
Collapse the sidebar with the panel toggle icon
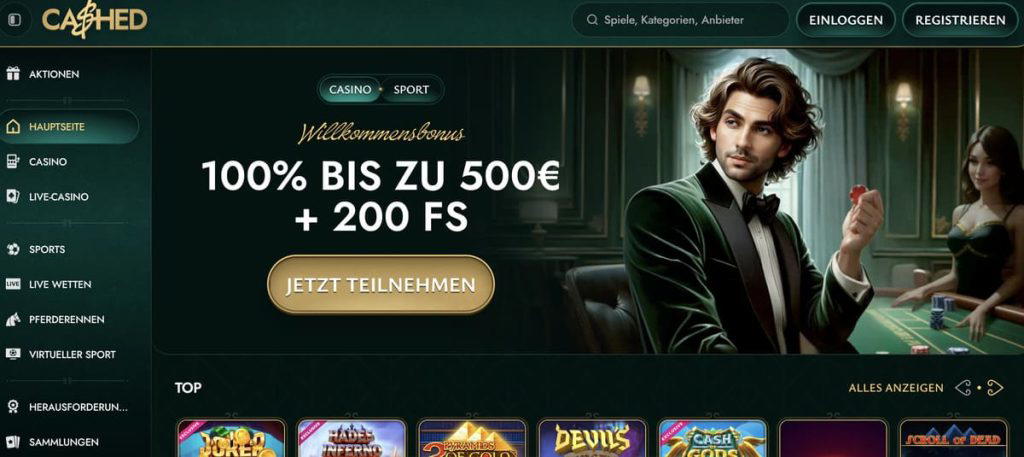[x=14, y=20]
